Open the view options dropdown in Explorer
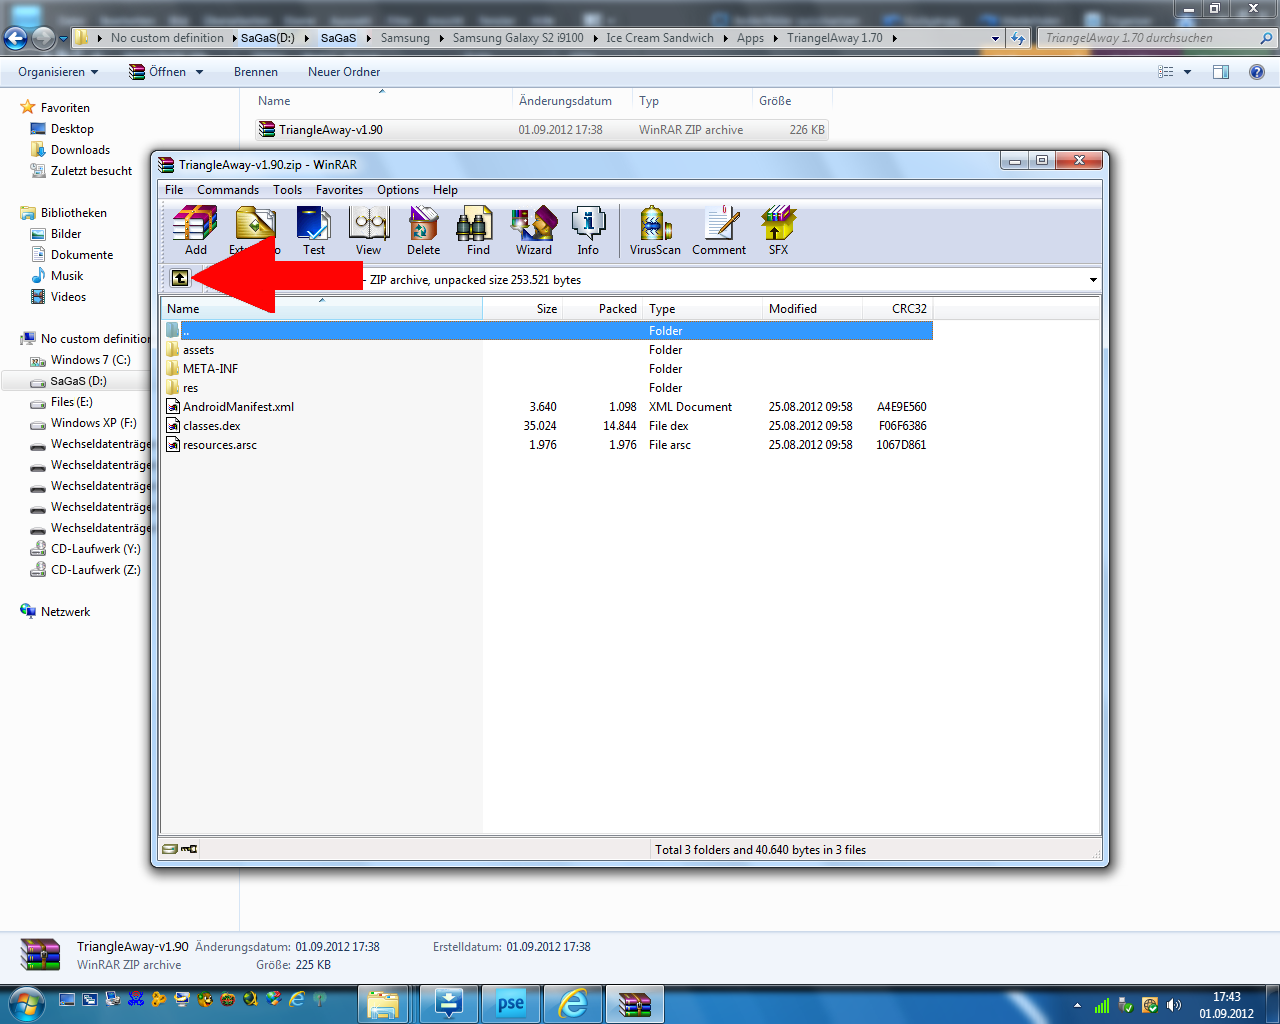This screenshot has width=1280, height=1024. tap(1187, 72)
